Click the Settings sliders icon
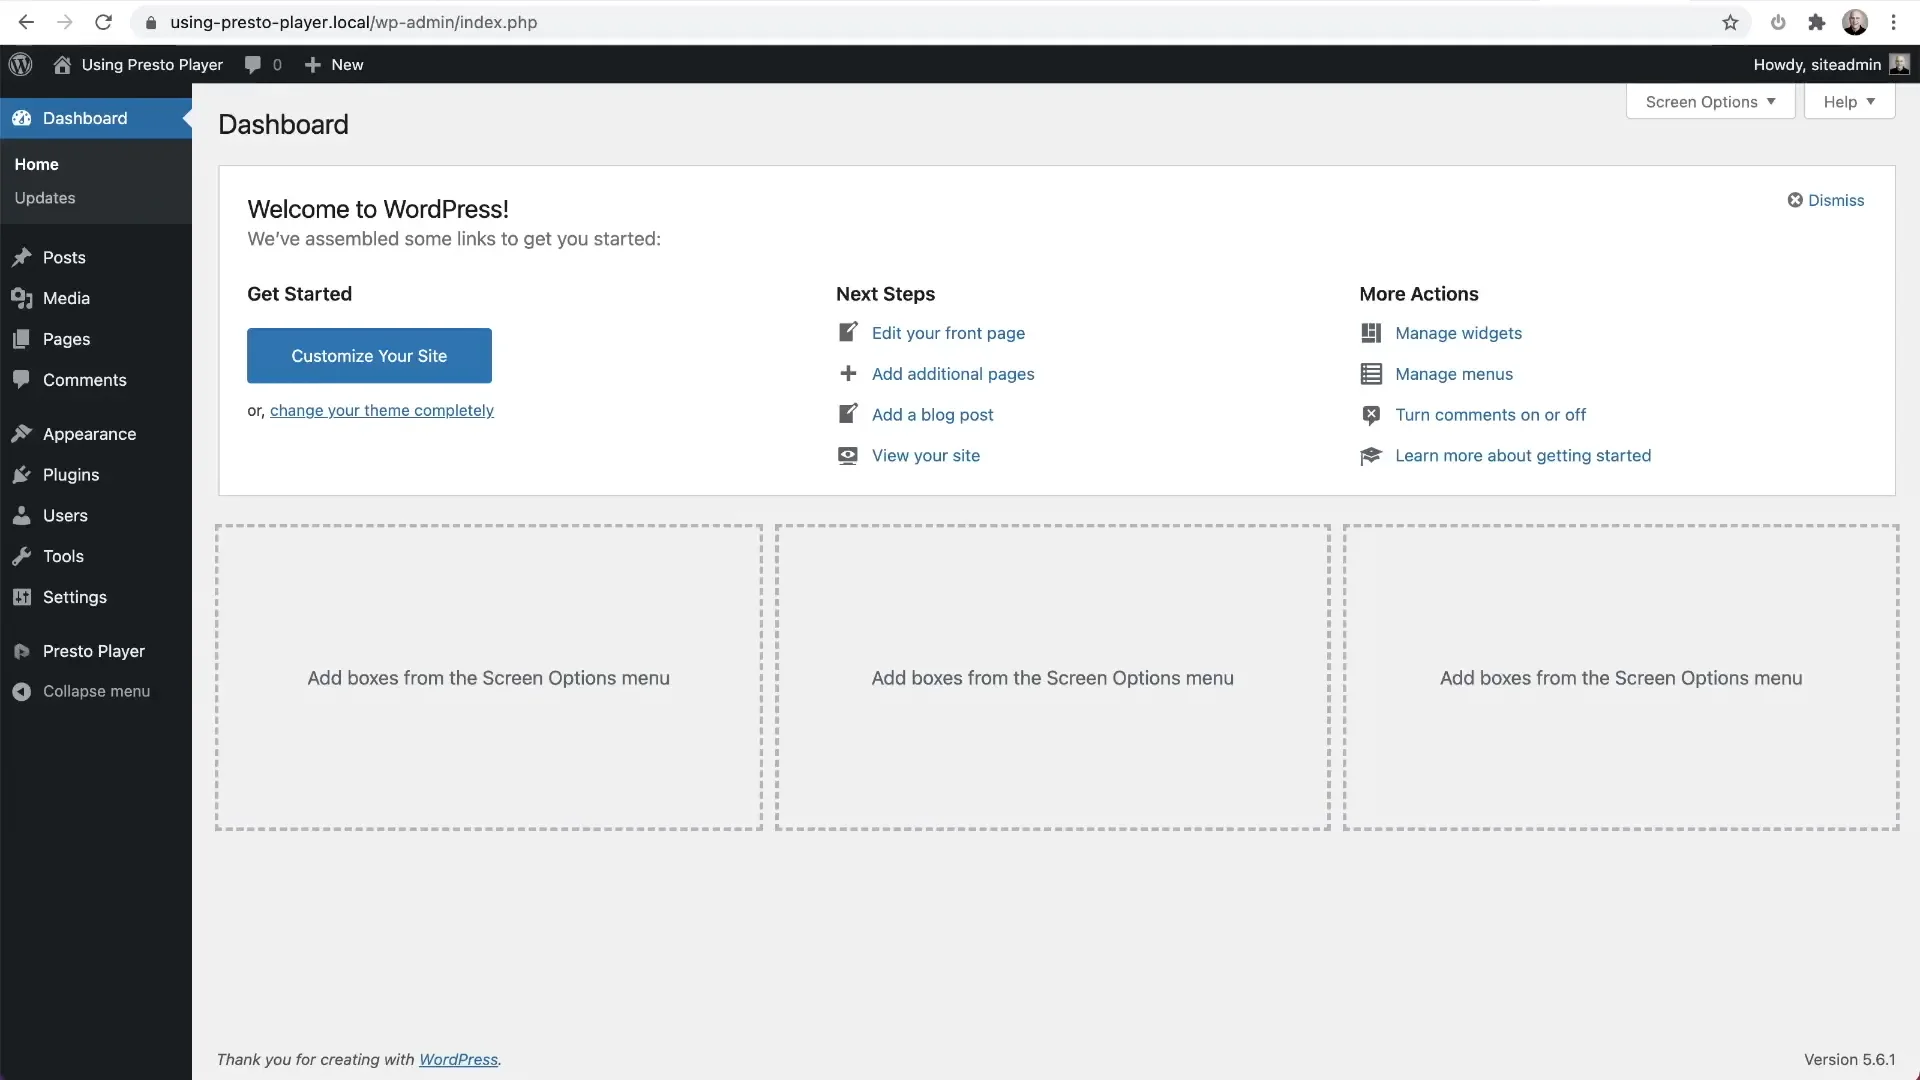Viewport: 1920px width, 1080px height. (21, 597)
